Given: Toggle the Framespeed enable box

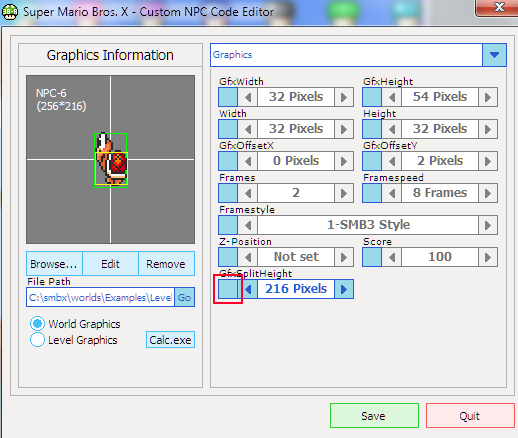Looking at the screenshot, I should [x=372, y=193].
